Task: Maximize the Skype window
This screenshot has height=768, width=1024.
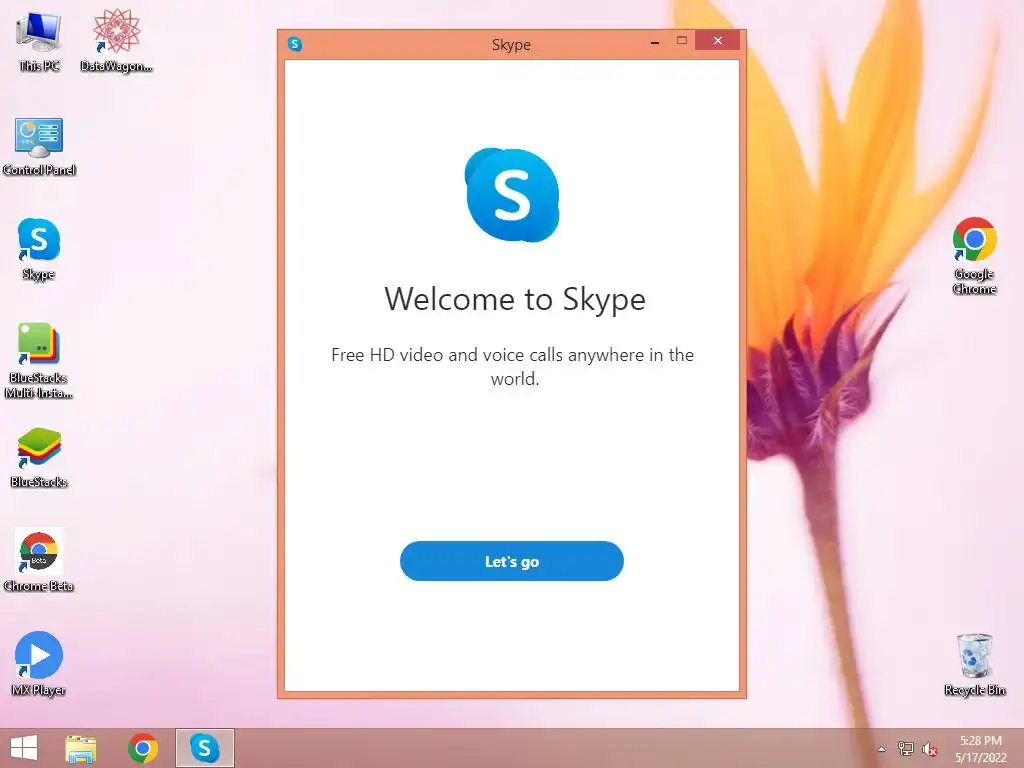Action: 682,41
